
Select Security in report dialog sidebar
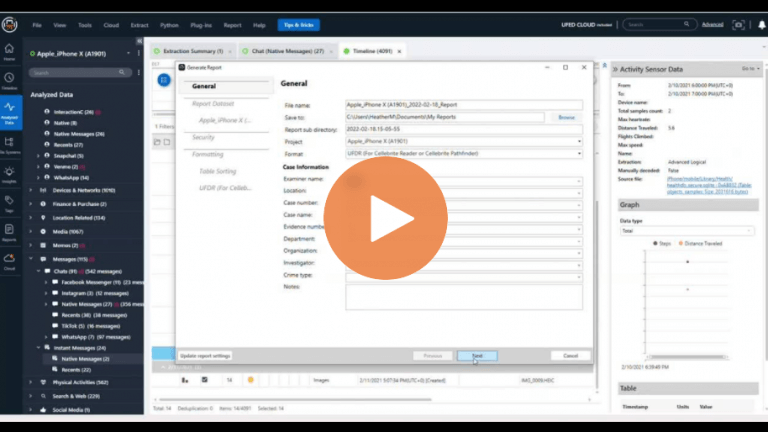point(203,138)
